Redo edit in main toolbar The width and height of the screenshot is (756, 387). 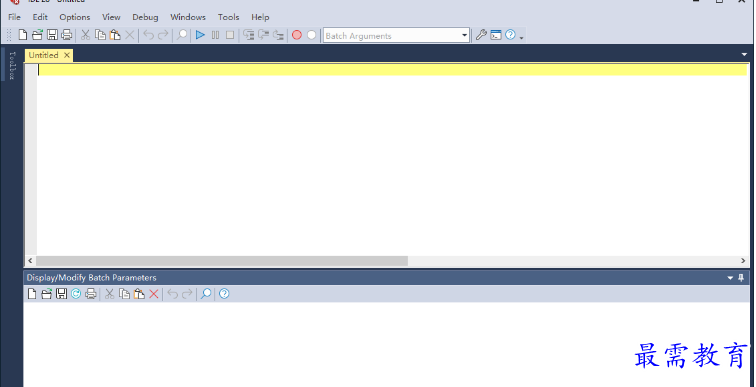point(163,35)
